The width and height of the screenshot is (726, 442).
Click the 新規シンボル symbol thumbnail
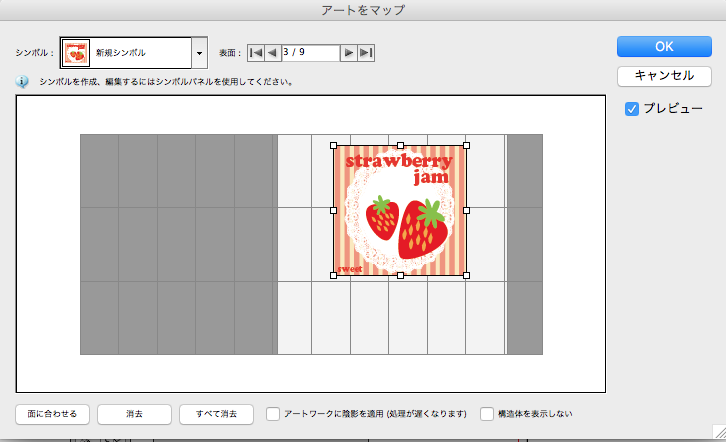[76, 53]
